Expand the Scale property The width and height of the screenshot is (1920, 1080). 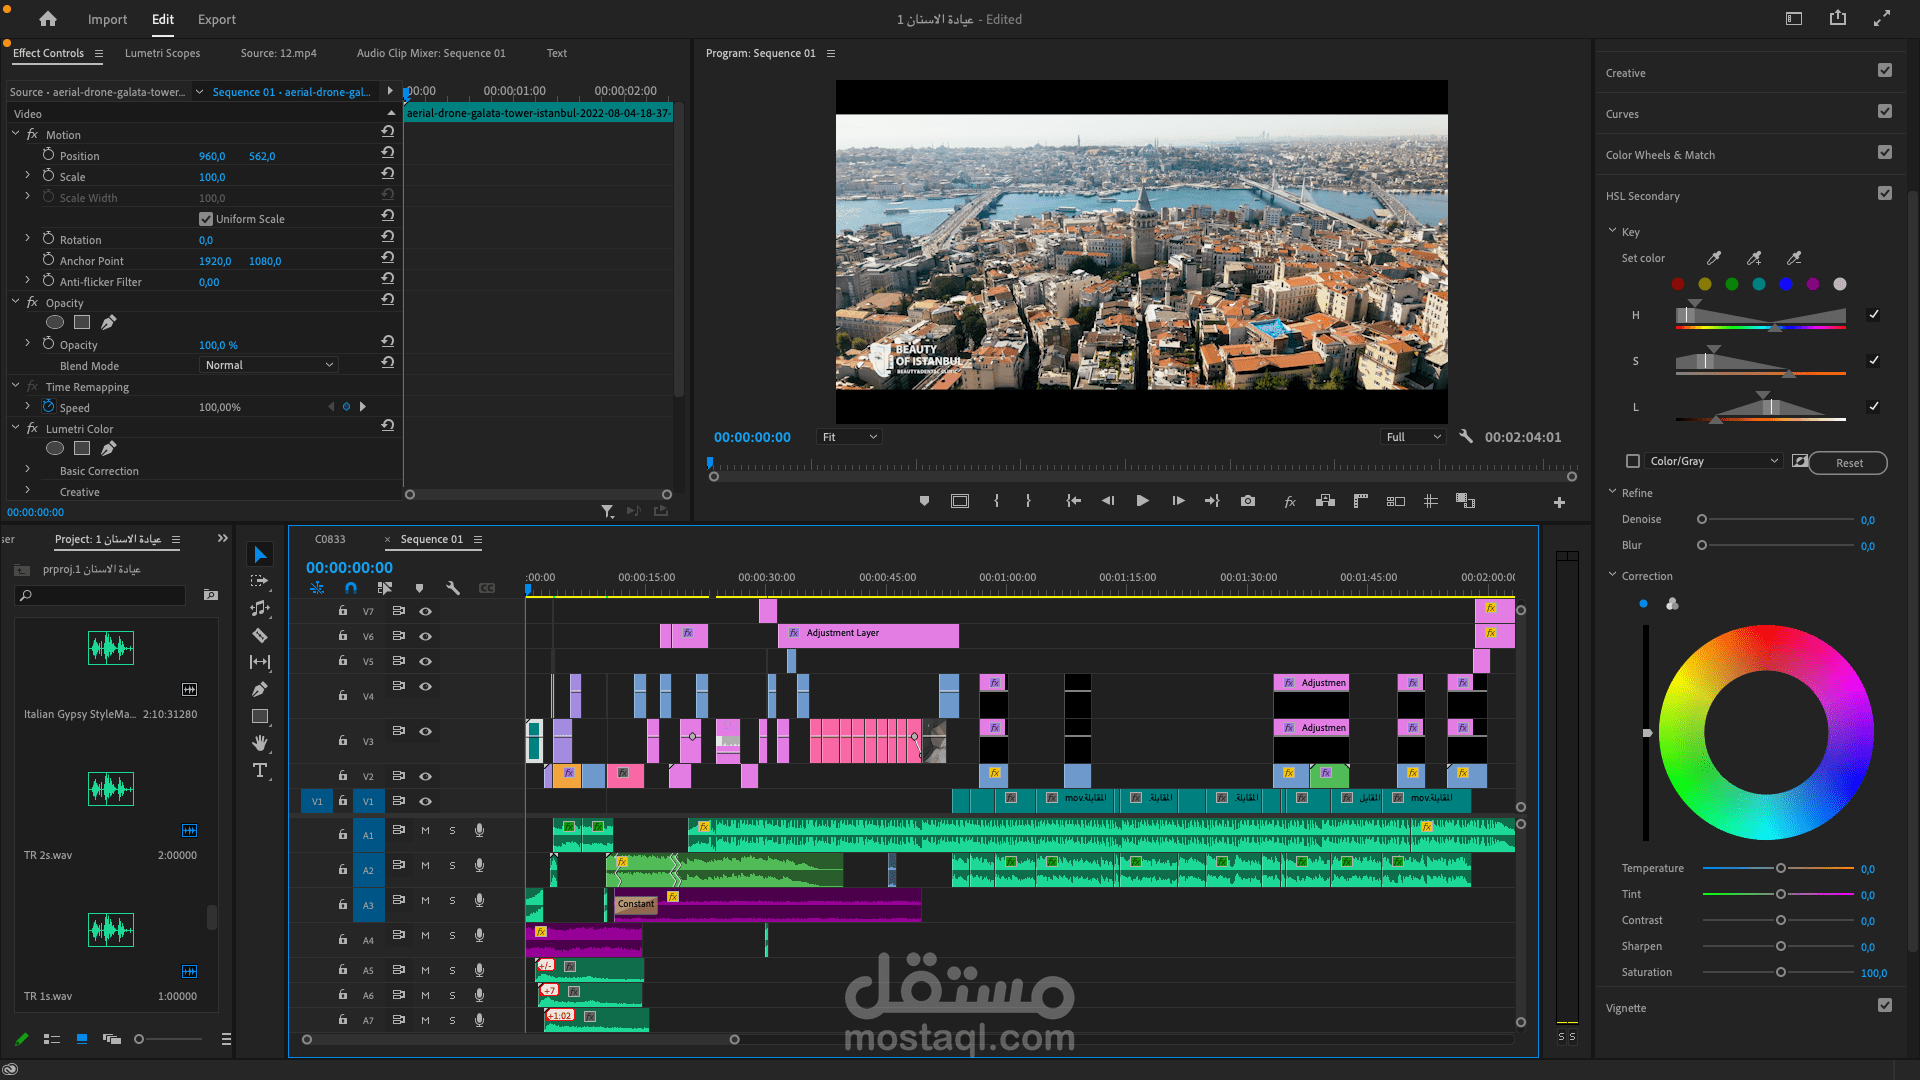point(27,175)
